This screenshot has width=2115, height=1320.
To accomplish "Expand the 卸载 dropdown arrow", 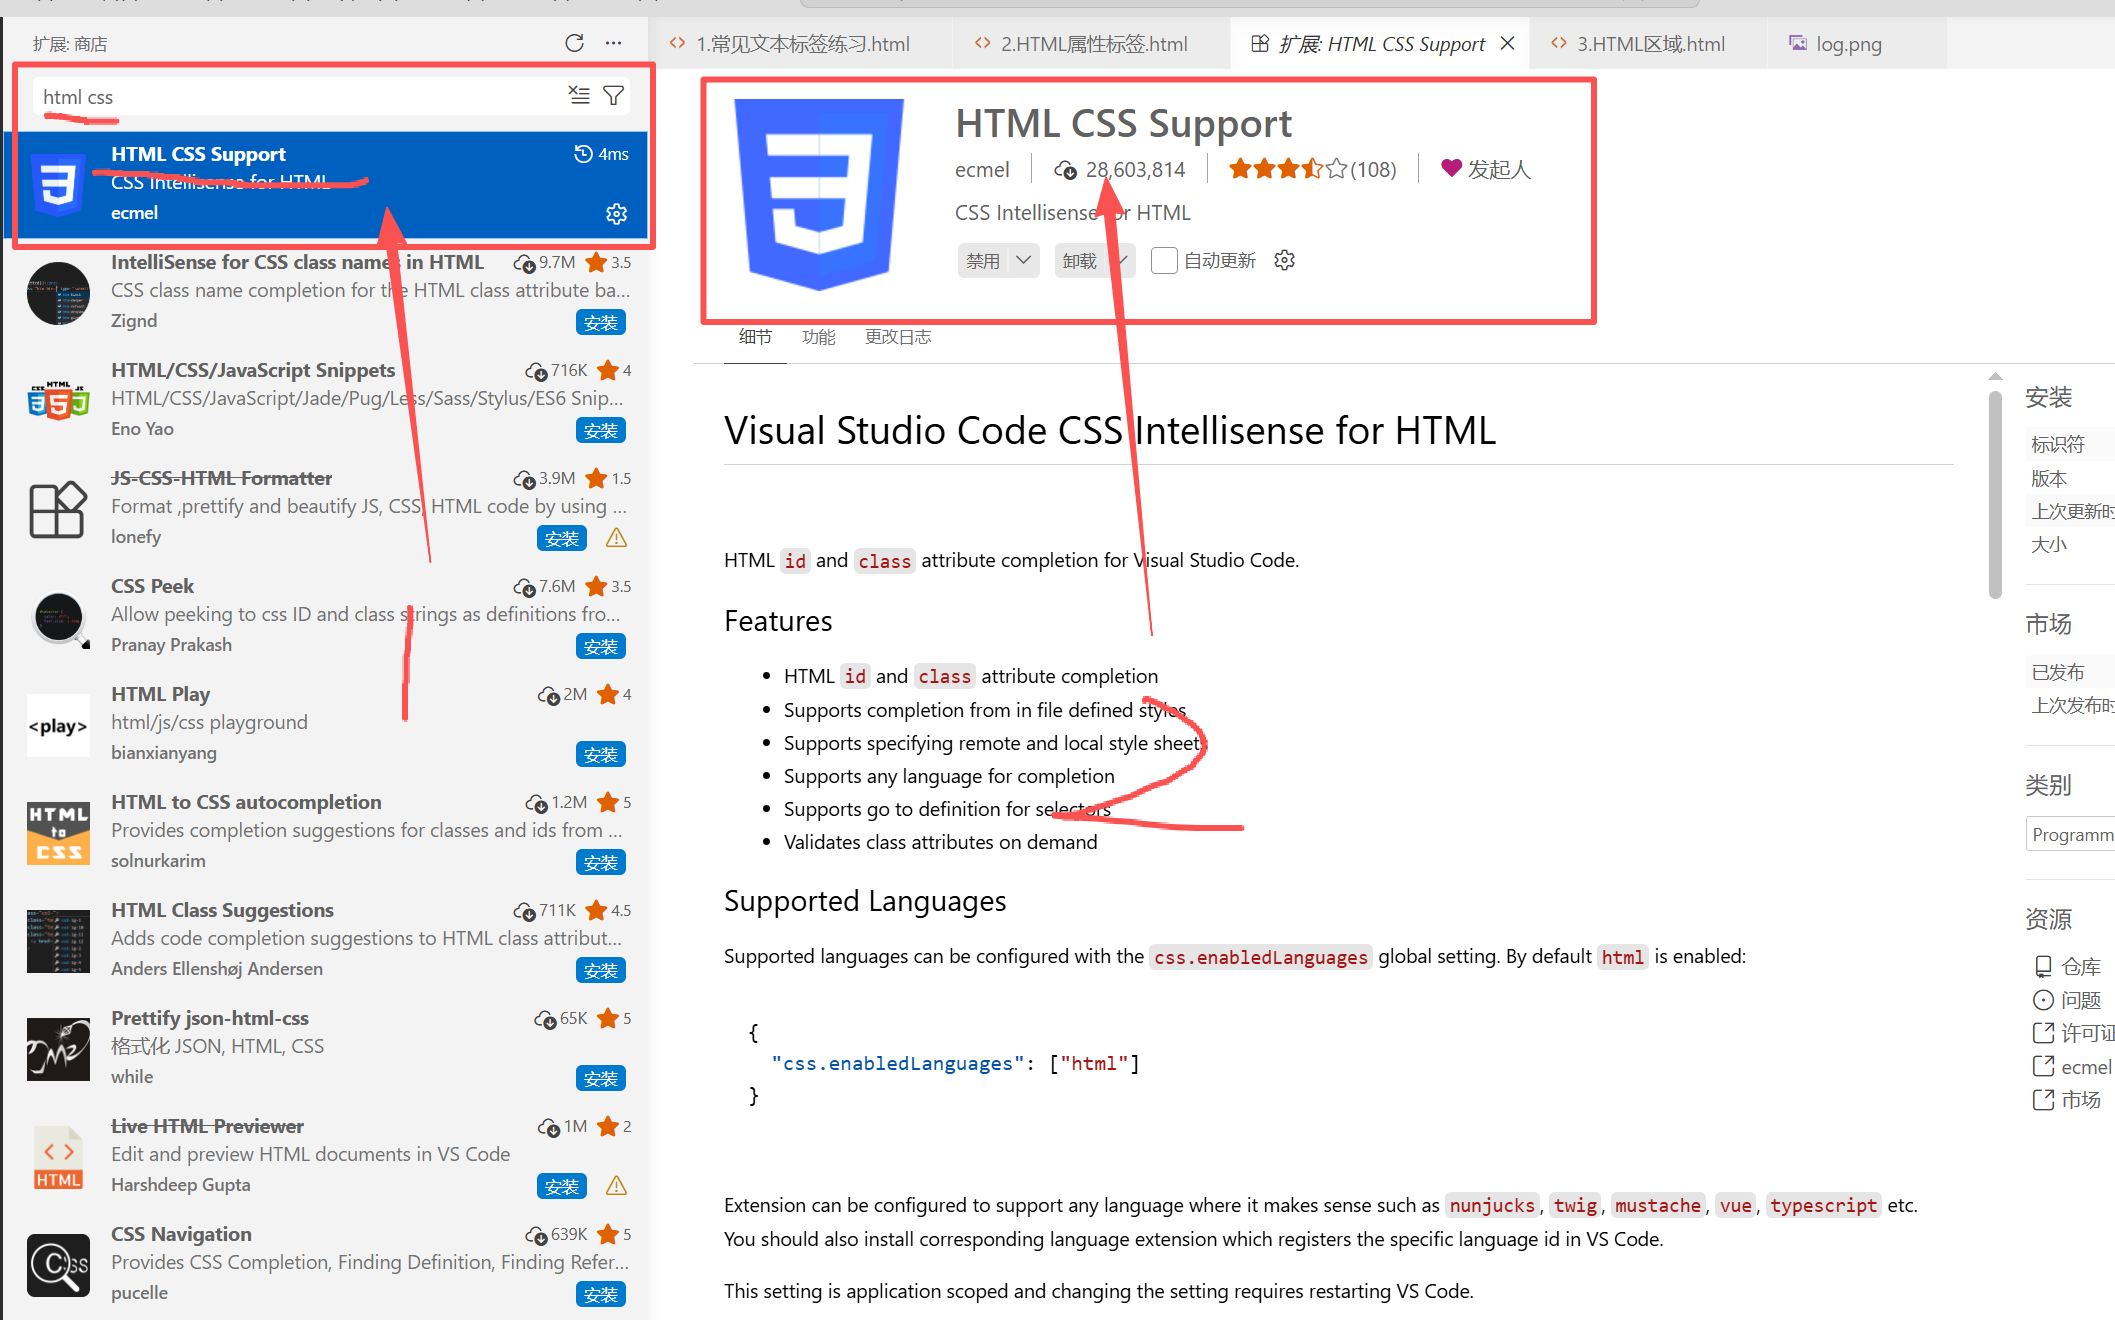I will pyautogui.click(x=1123, y=261).
